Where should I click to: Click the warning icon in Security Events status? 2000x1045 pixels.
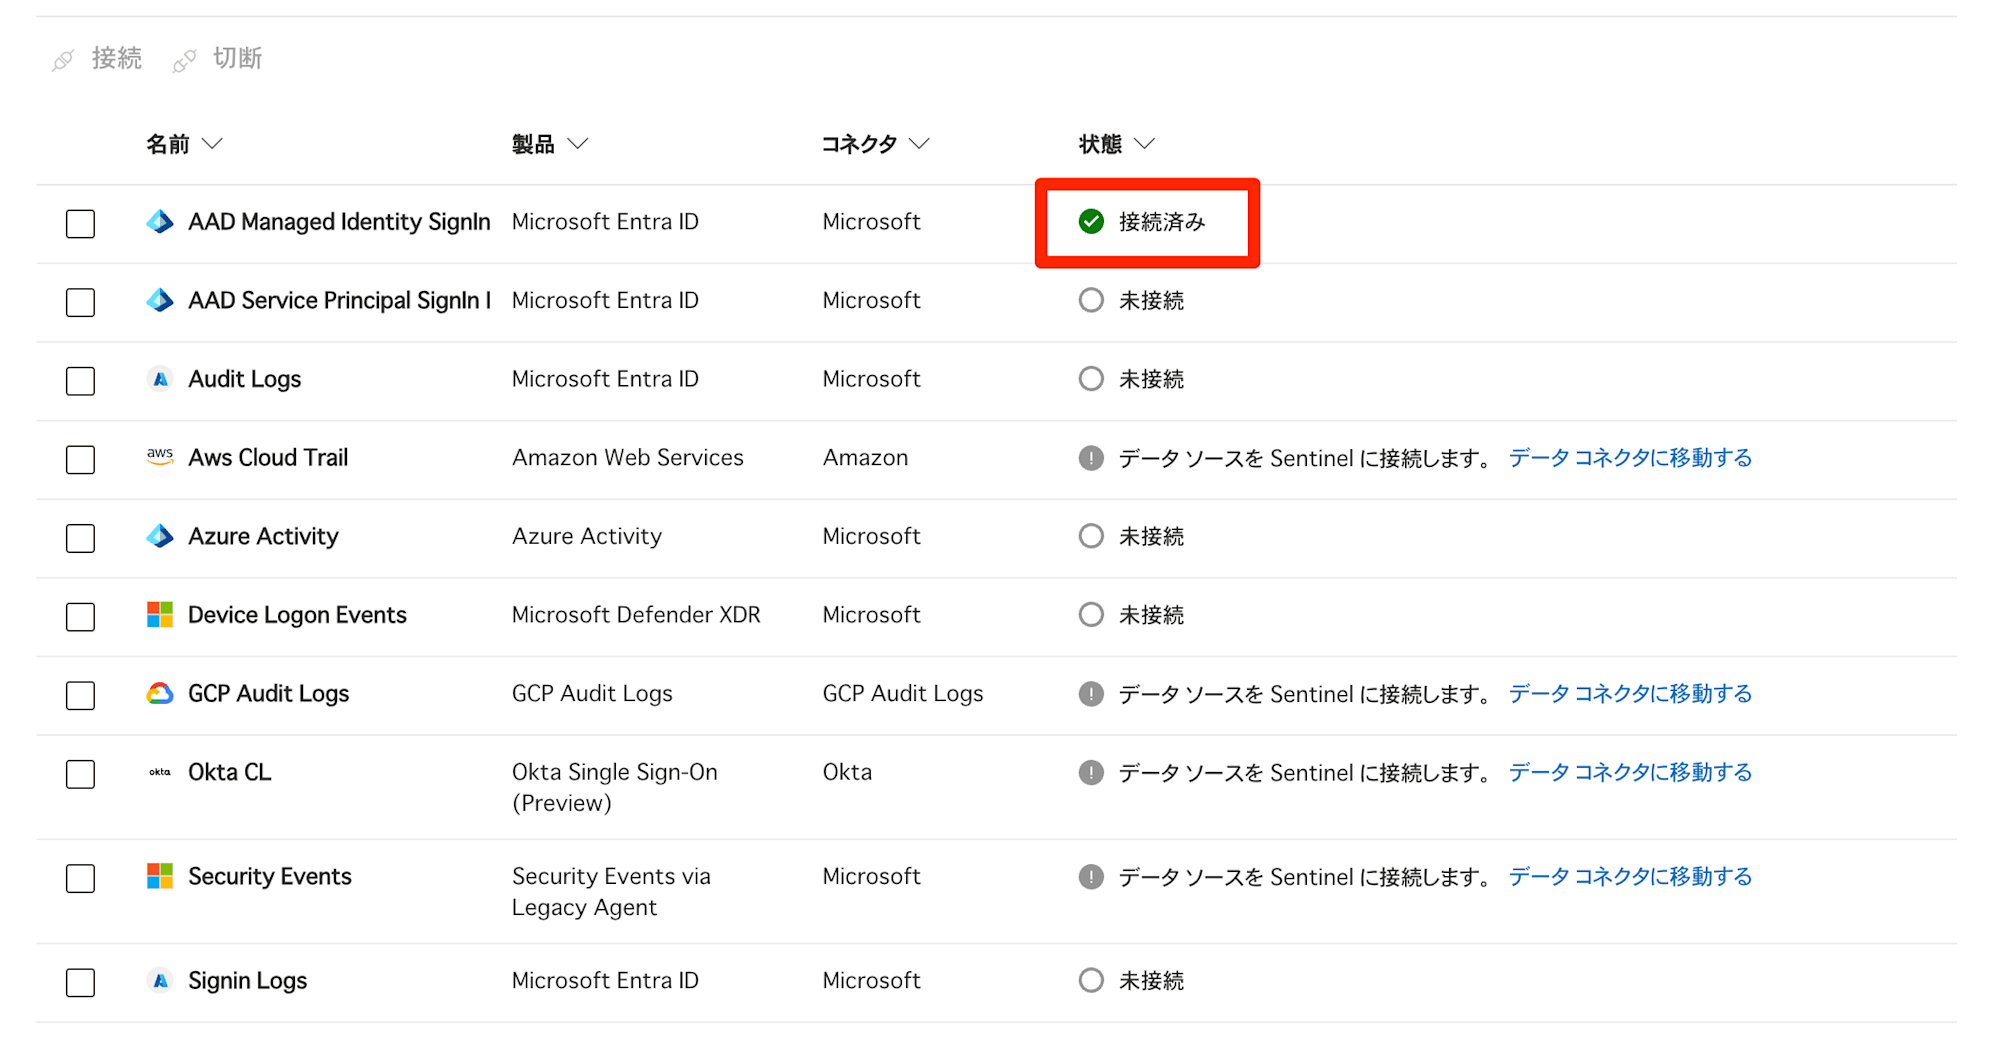point(1091,877)
